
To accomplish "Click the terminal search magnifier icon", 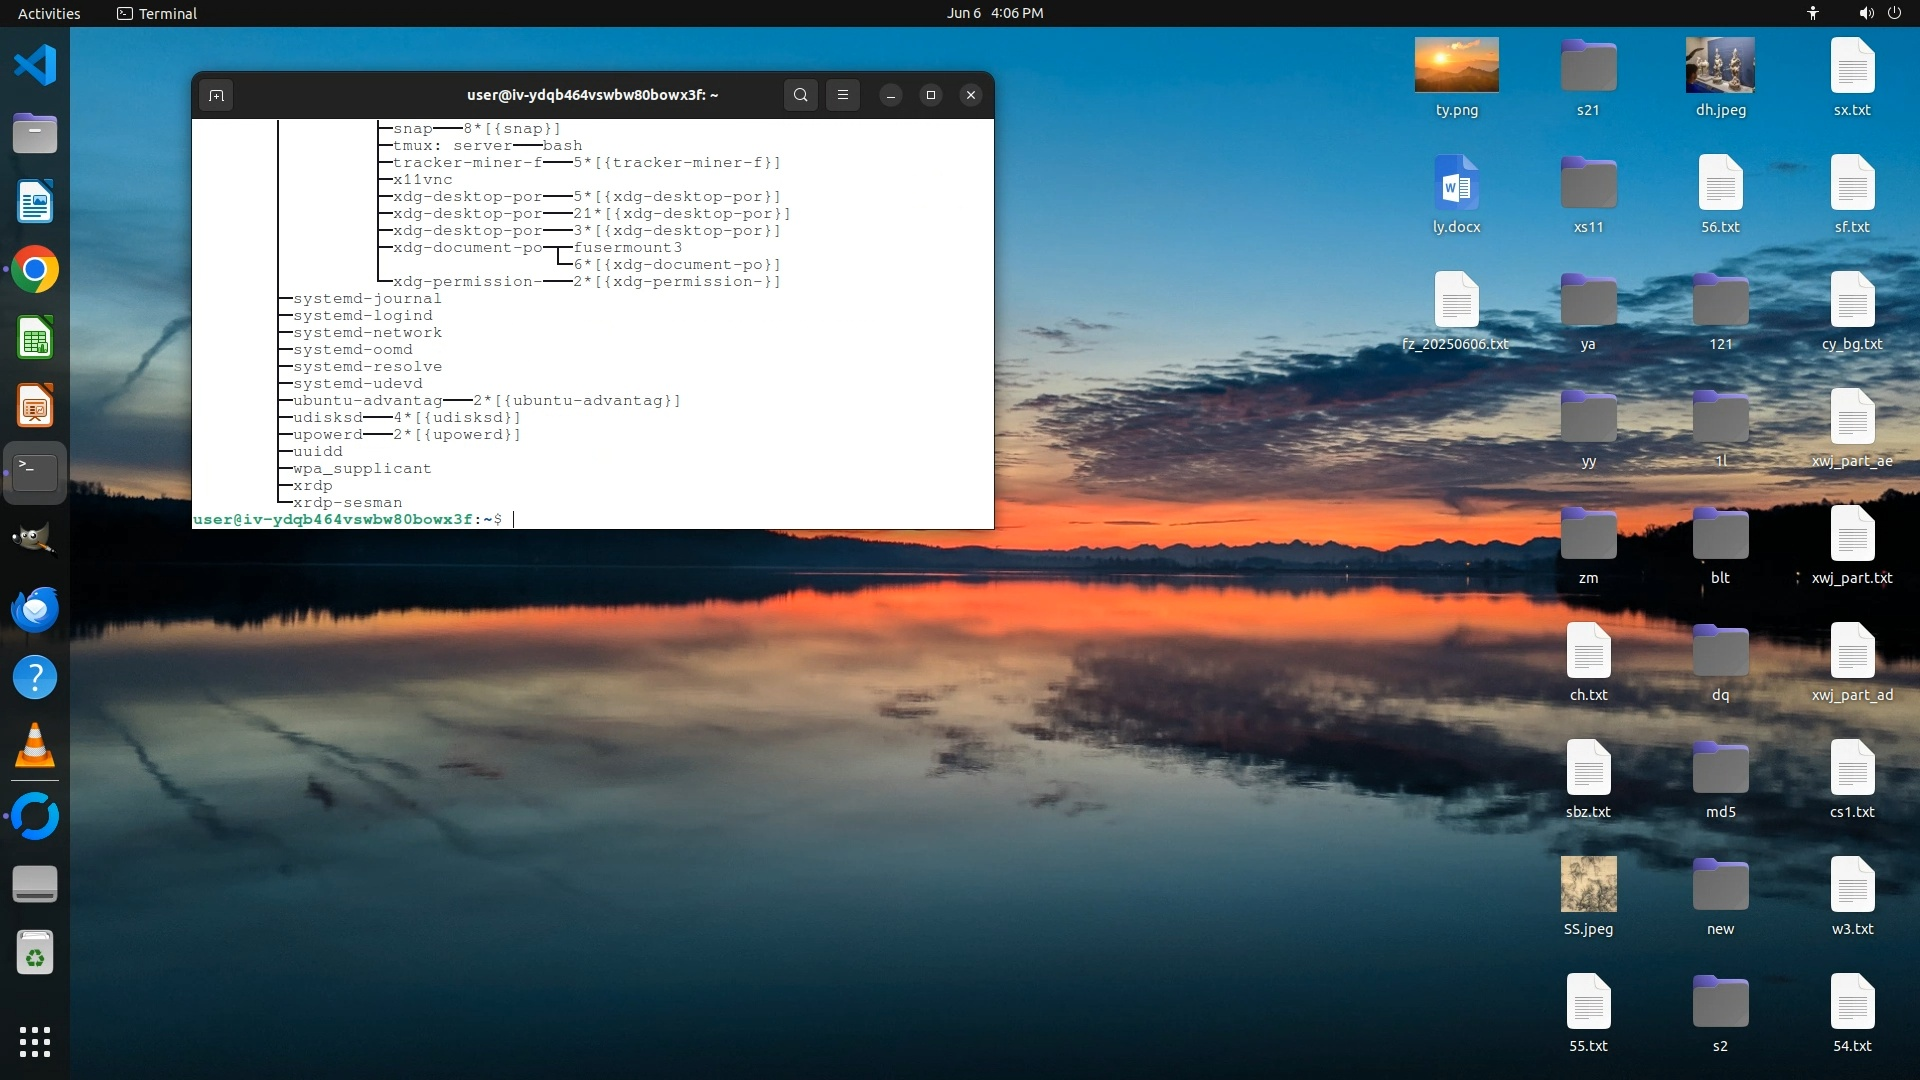I will click(800, 95).
